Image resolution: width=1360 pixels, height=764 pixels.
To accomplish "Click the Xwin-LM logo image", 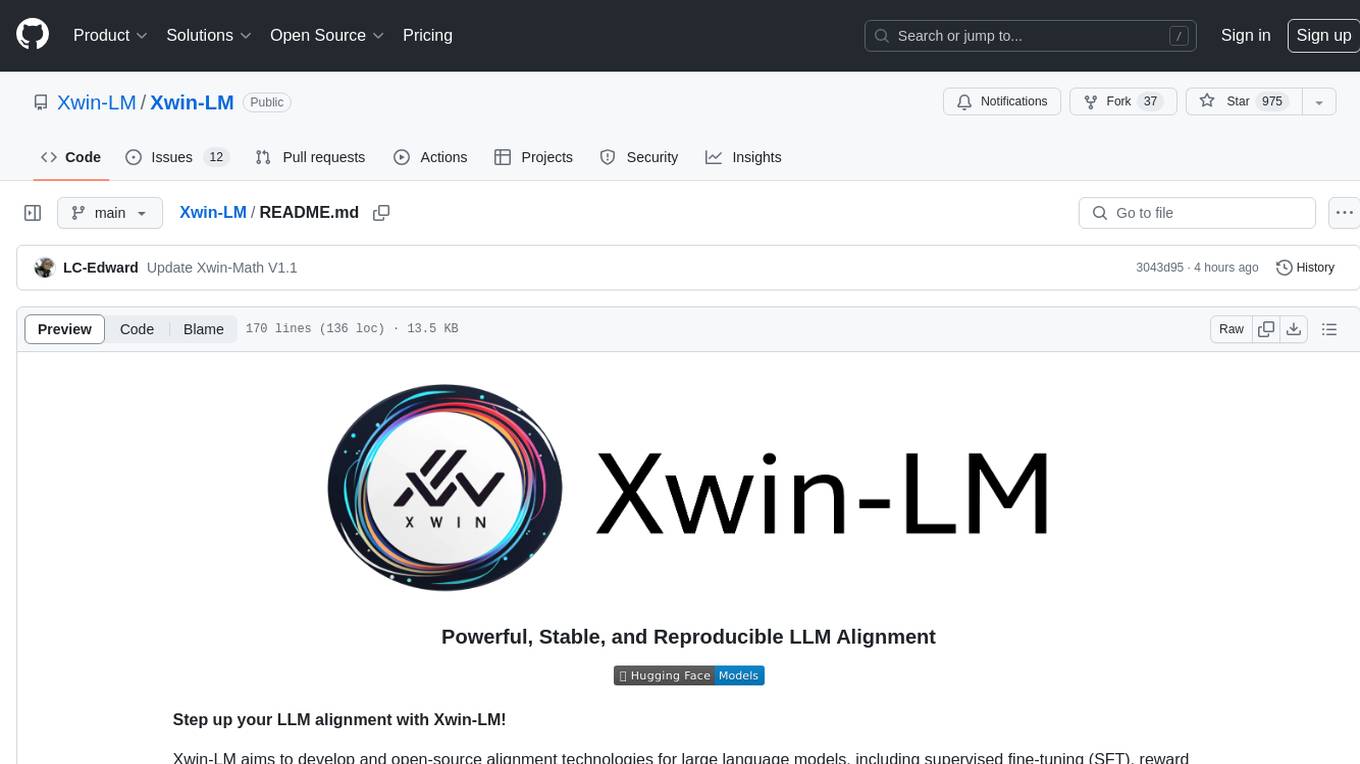I will [688, 490].
